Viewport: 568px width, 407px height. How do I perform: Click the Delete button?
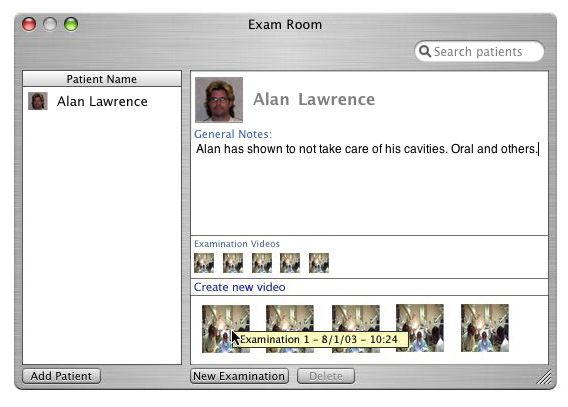tap(326, 376)
